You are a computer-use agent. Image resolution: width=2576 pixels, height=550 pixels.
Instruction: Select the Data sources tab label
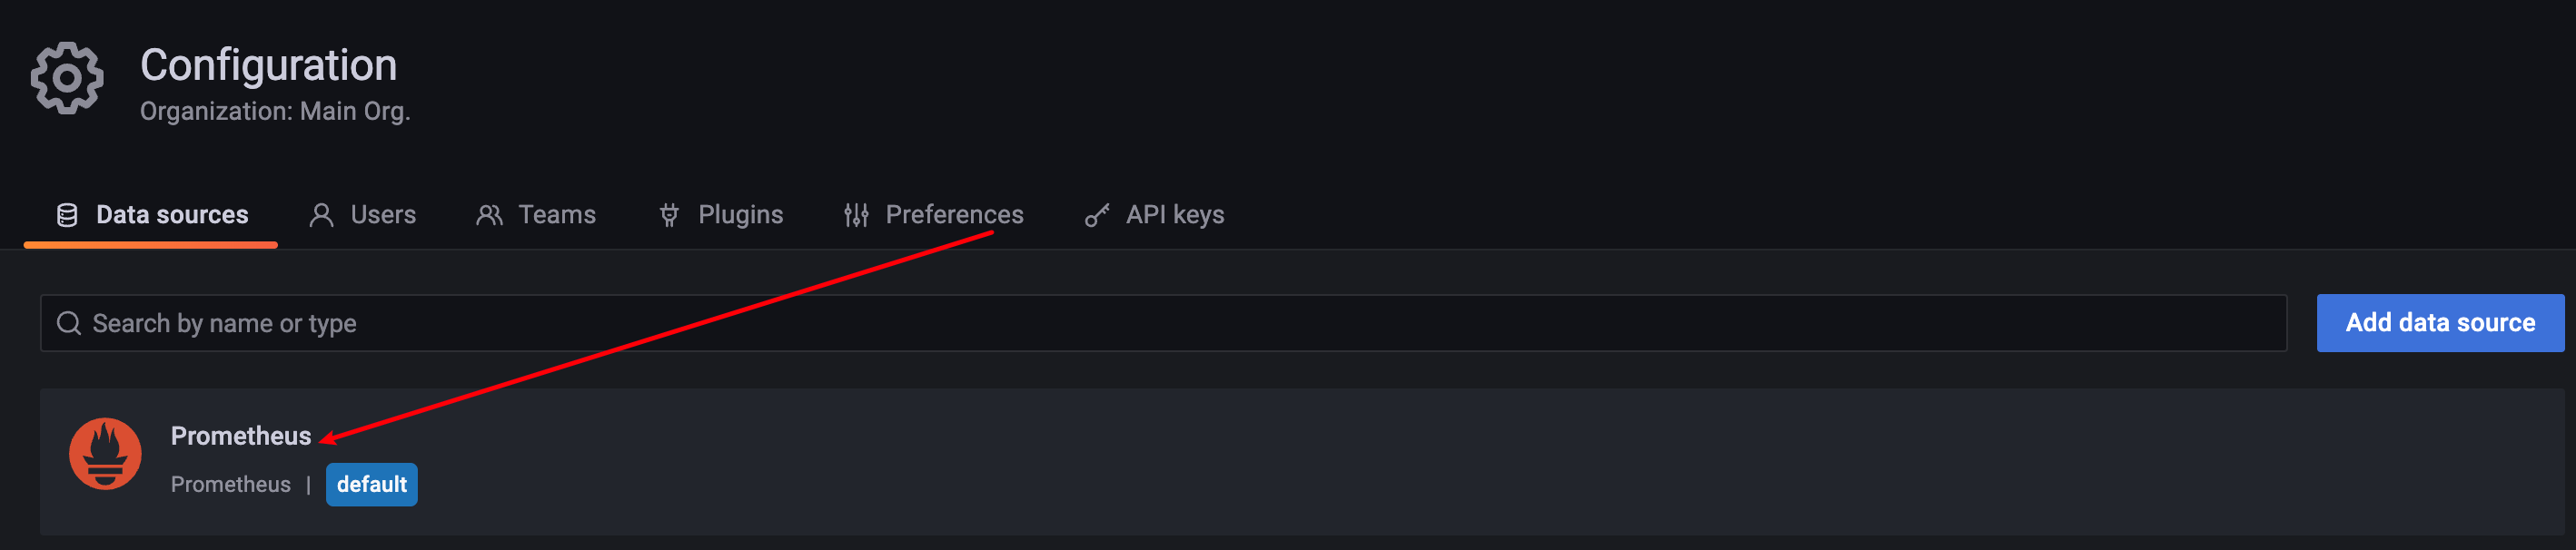click(x=172, y=215)
